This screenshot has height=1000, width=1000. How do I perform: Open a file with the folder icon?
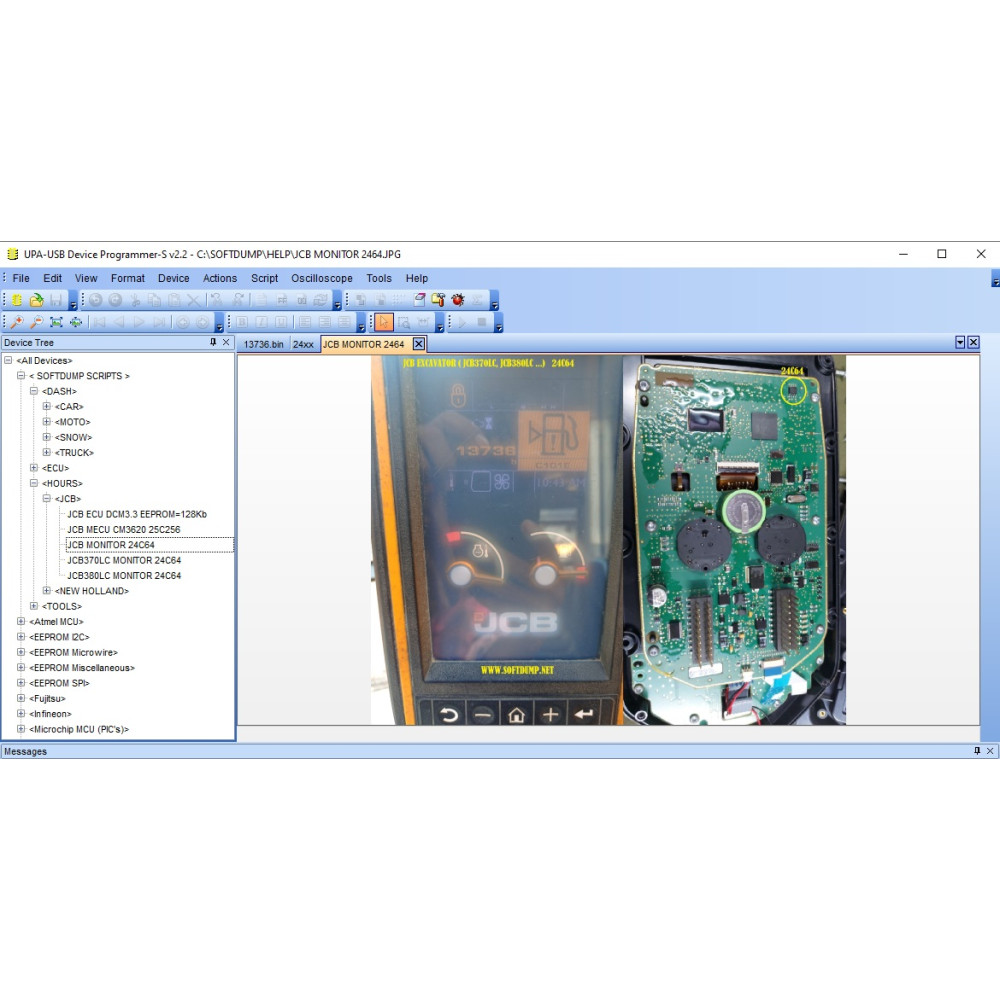pyautogui.click(x=36, y=300)
